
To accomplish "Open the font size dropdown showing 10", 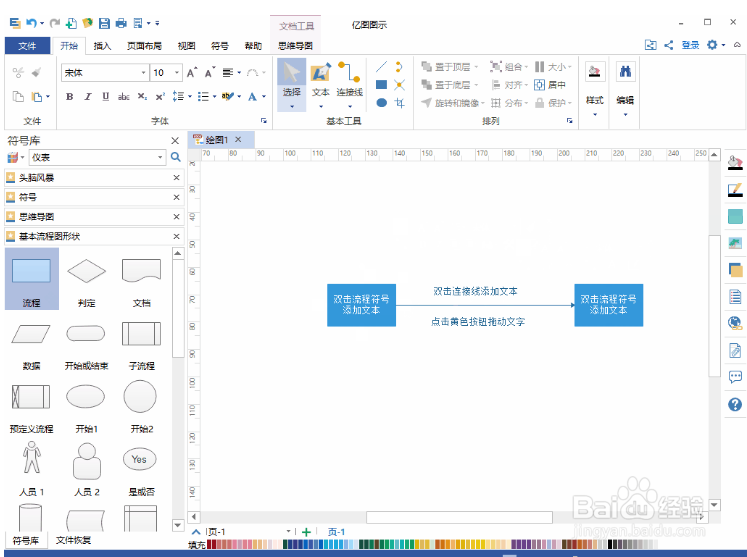I will coord(177,72).
